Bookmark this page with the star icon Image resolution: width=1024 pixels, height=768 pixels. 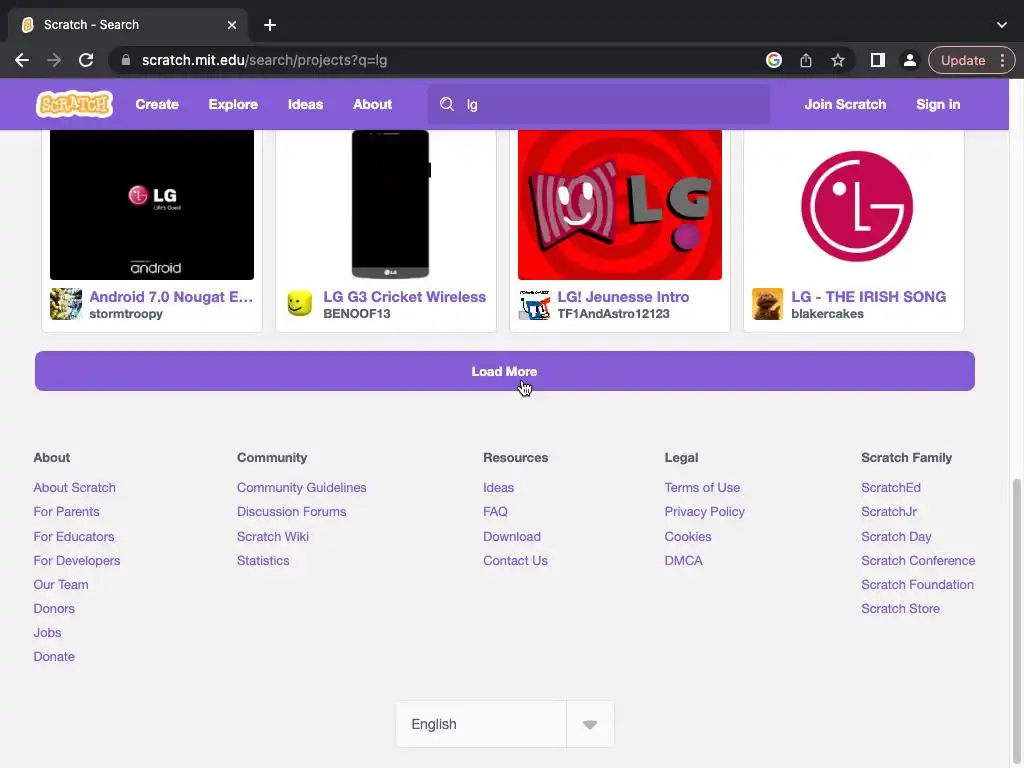pos(838,60)
